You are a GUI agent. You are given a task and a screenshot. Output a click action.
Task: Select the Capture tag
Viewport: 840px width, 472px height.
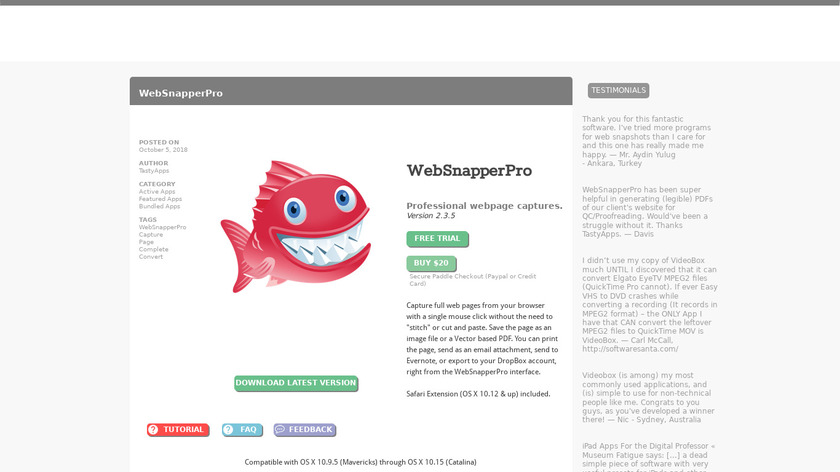[x=151, y=235]
